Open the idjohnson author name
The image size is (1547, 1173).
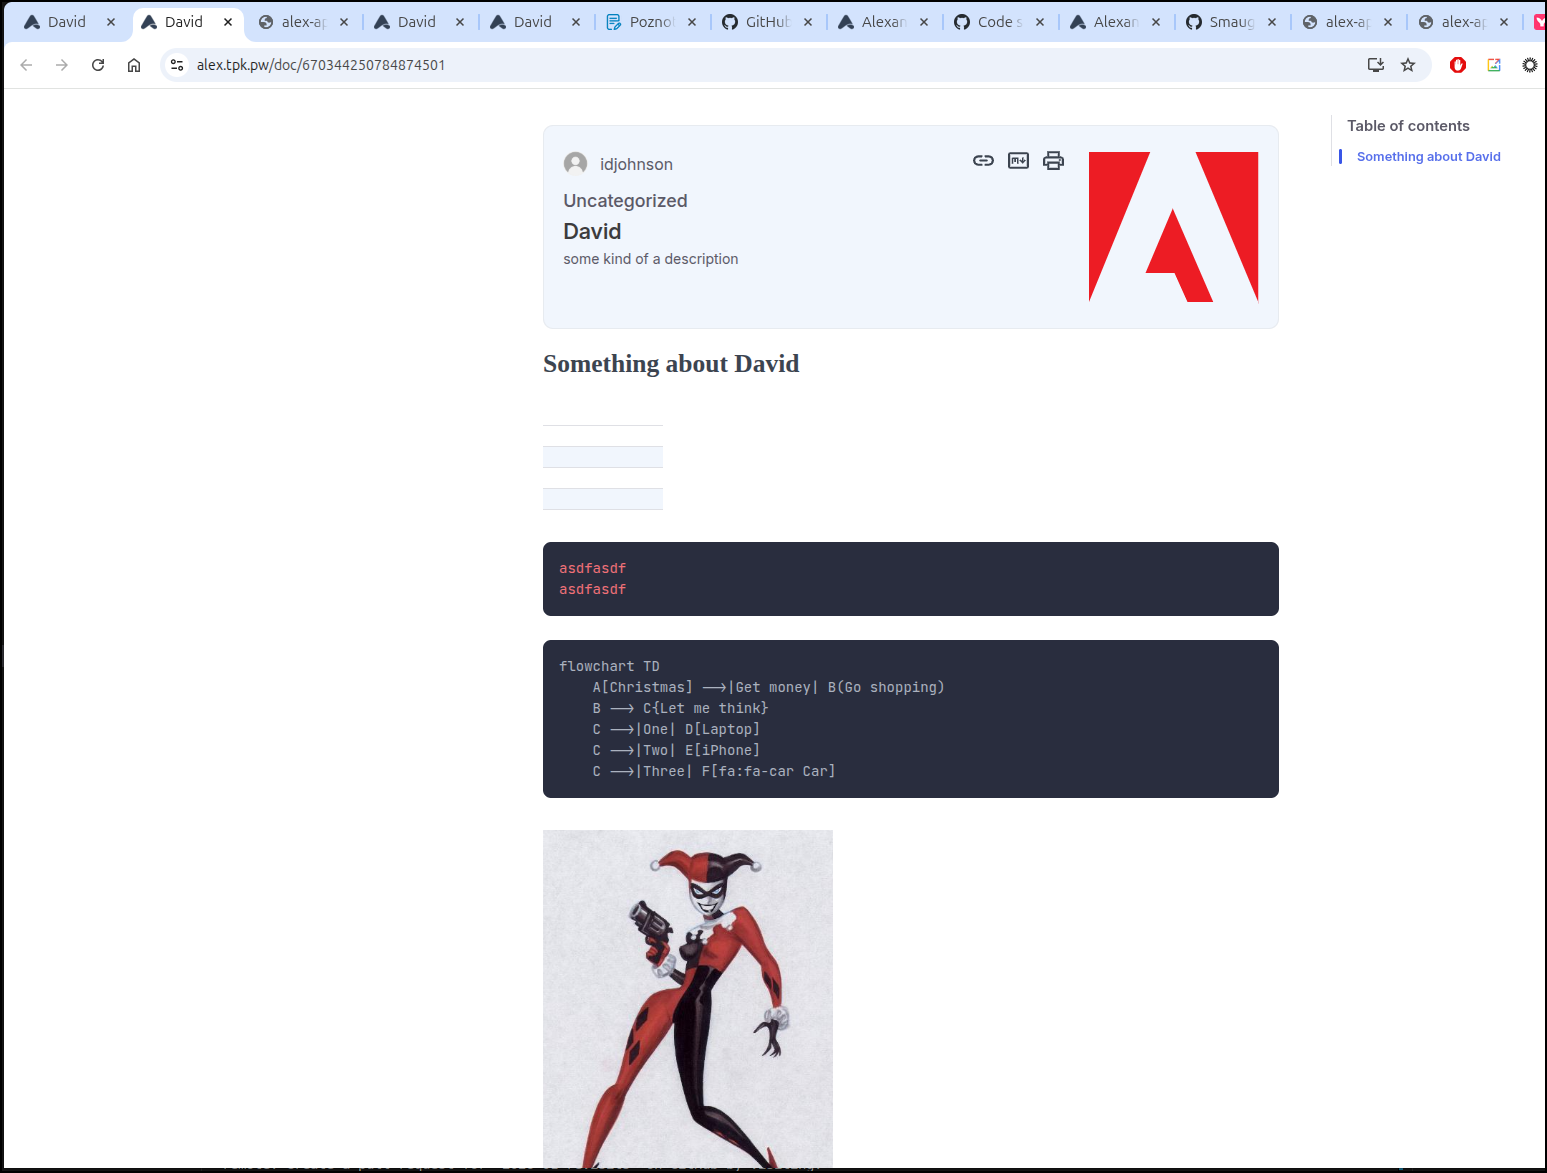[x=636, y=165]
